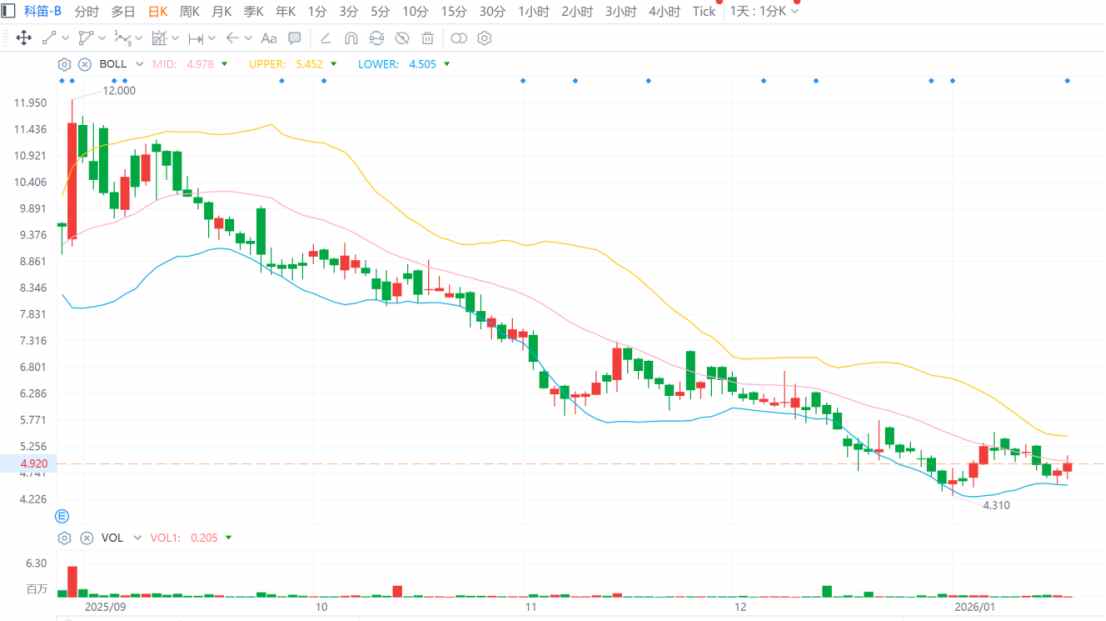Expand the BOLL indicator dropdown
The width and height of the screenshot is (1106, 621).
(x=140, y=64)
